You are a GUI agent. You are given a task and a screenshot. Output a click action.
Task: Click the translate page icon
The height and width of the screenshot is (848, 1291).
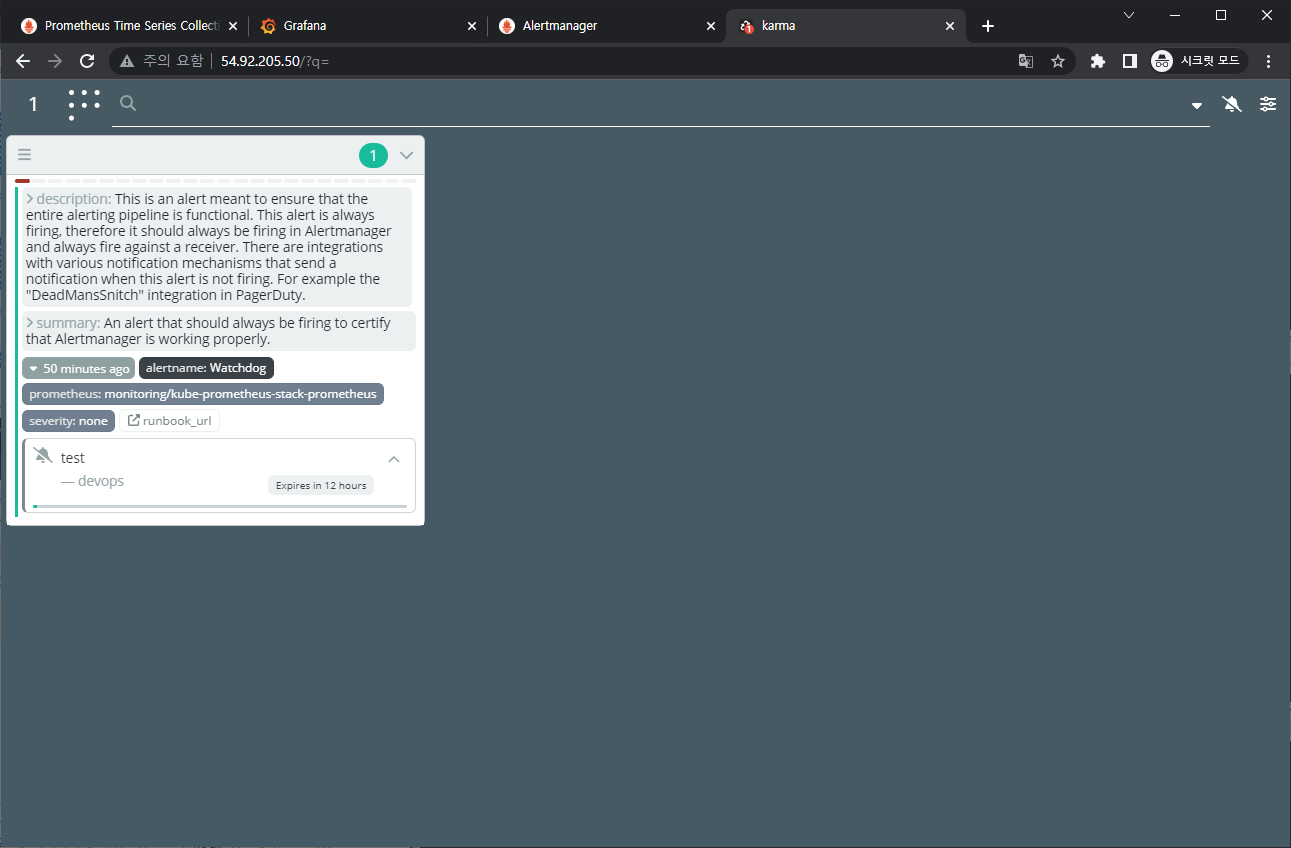[x=1026, y=61]
